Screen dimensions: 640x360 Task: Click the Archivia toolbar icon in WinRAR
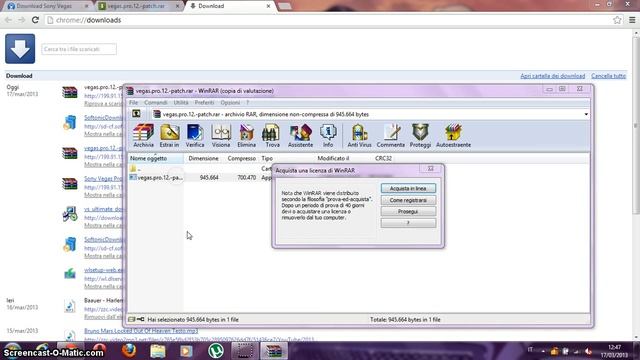(143, 136)
